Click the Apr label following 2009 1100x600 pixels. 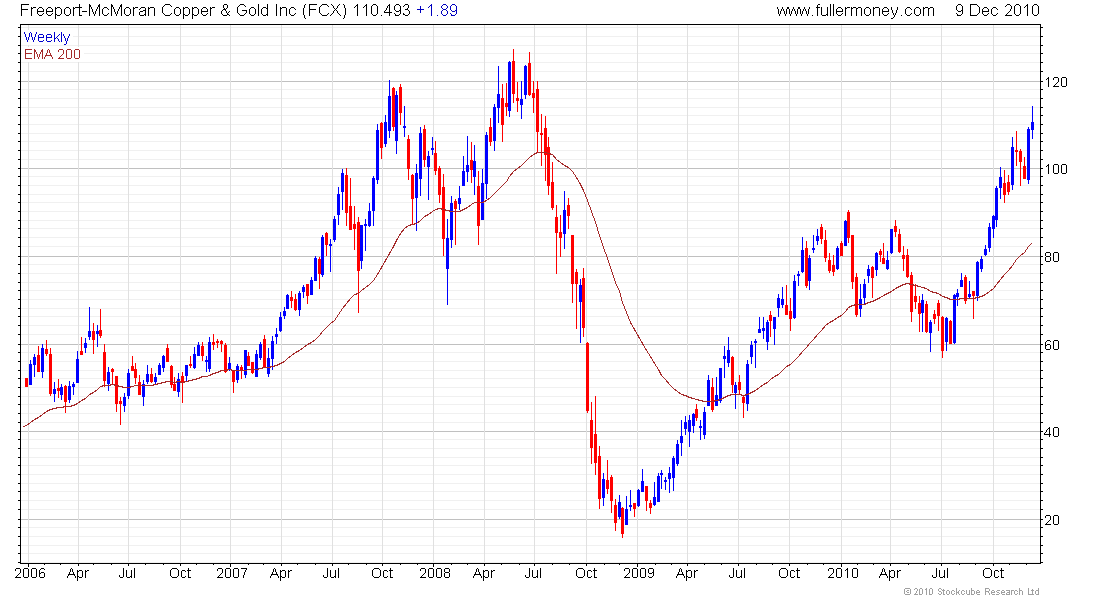coord(687,573)
